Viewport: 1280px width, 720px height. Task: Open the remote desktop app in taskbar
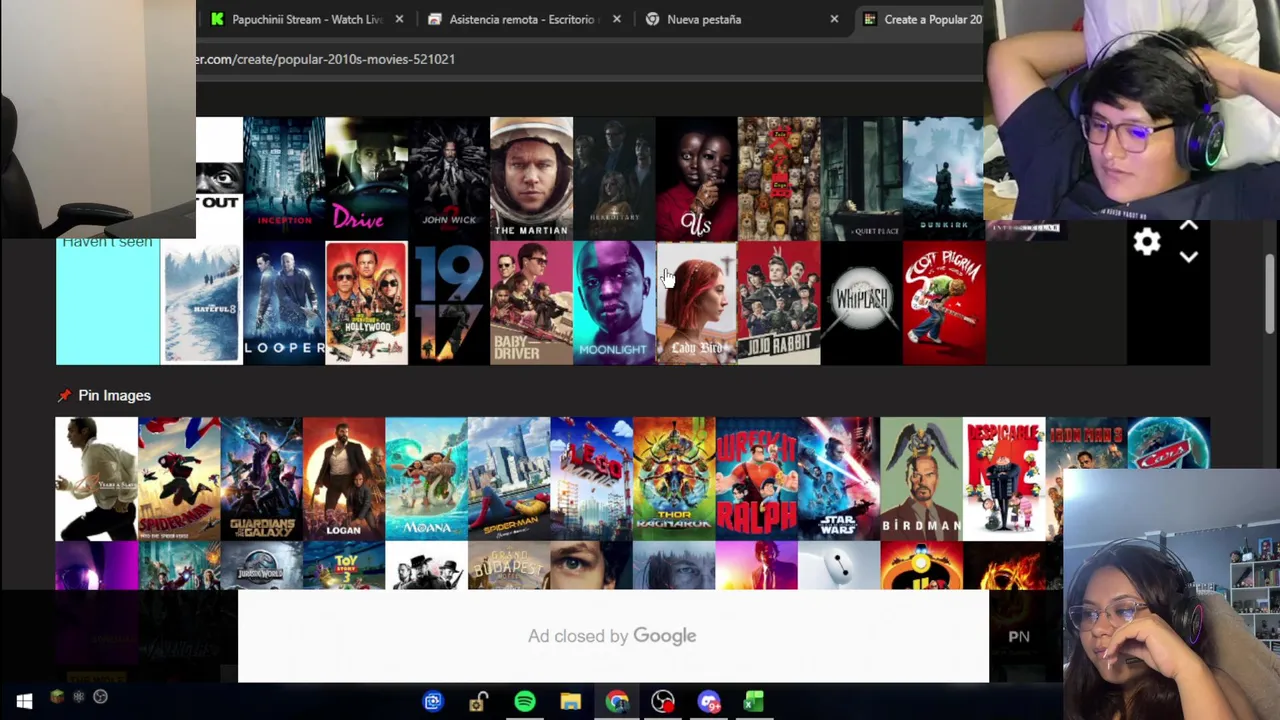coord(433,702)
